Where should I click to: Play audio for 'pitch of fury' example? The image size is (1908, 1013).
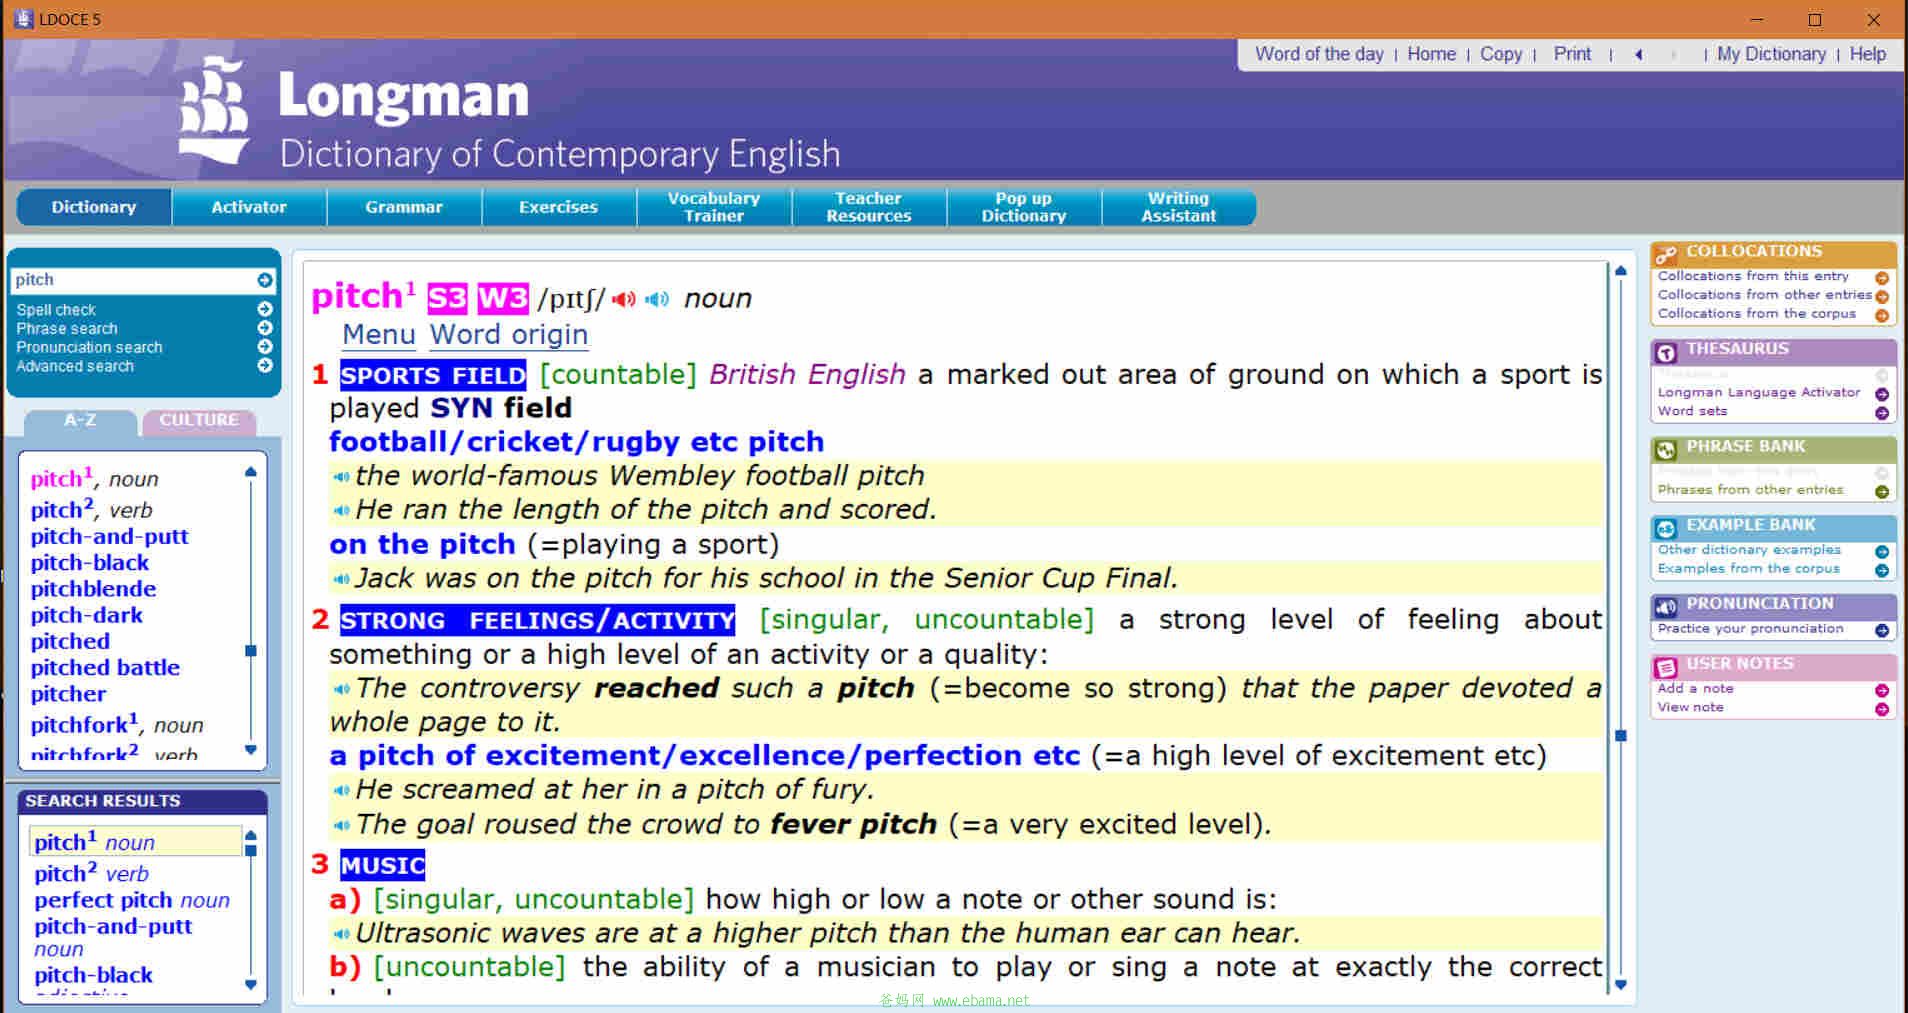[x=341, y=791]
